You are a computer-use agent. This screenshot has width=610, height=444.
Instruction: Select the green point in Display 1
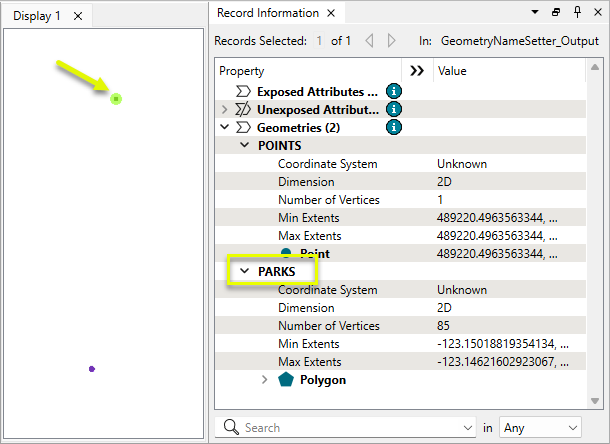pyautogui.click(x=116, y=98)
